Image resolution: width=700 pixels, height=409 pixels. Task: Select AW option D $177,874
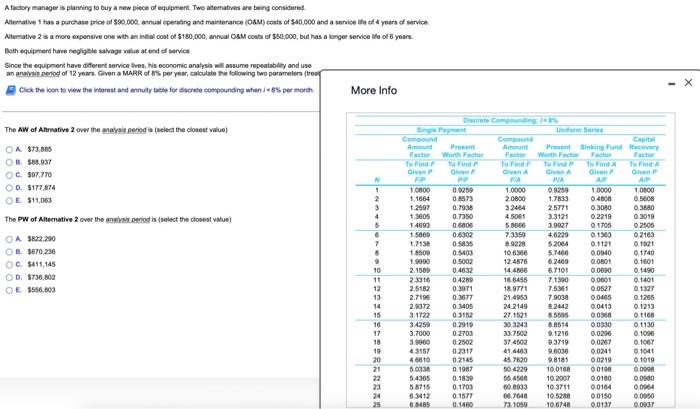[9, 188]
